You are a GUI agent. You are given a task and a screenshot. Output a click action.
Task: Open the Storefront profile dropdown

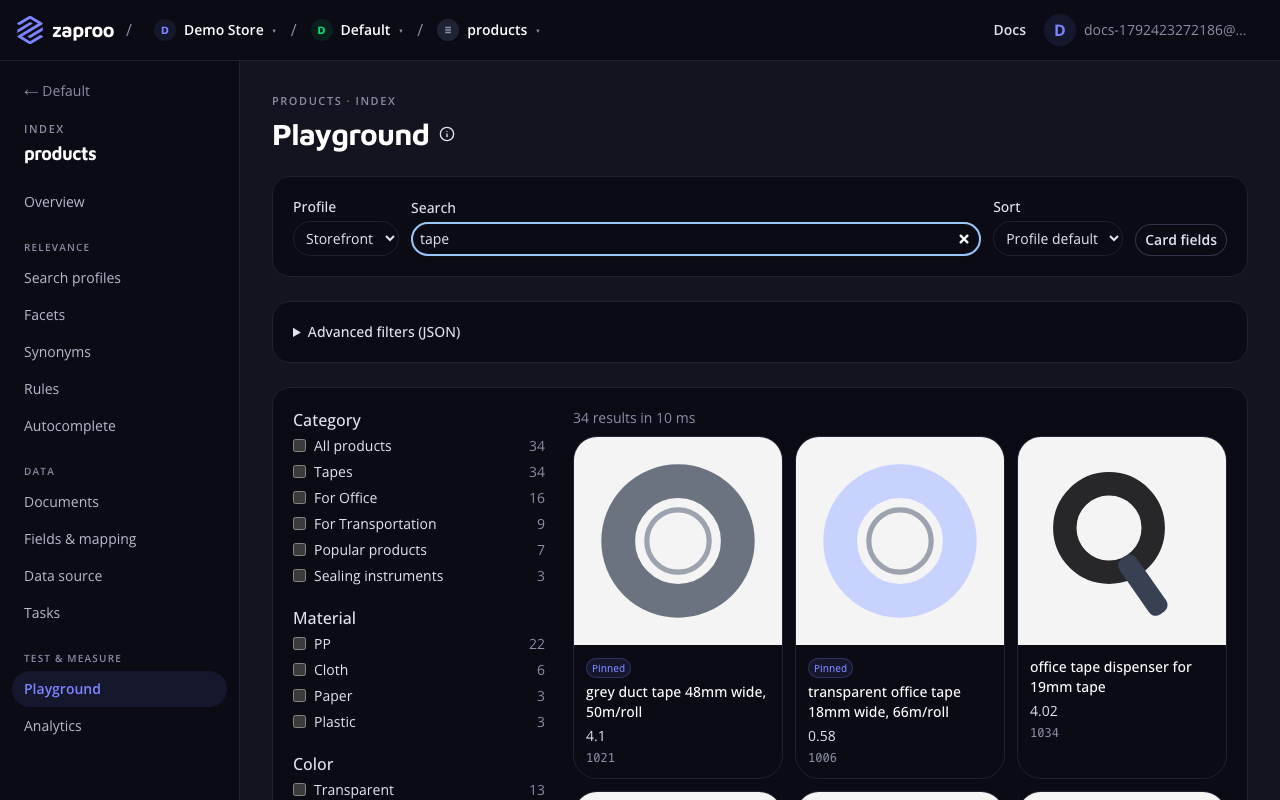click(x=346, y=239)
